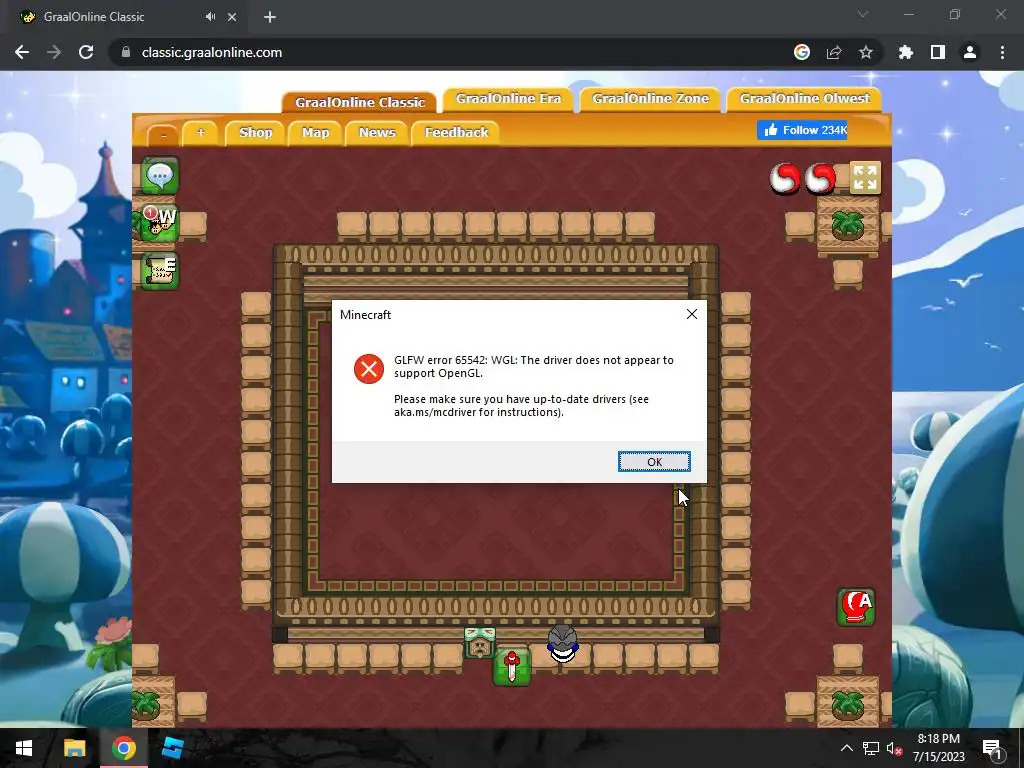Open the Shop menu
Screen dimensions: 1024x768
pyautogui.click(x=255, y=133)
